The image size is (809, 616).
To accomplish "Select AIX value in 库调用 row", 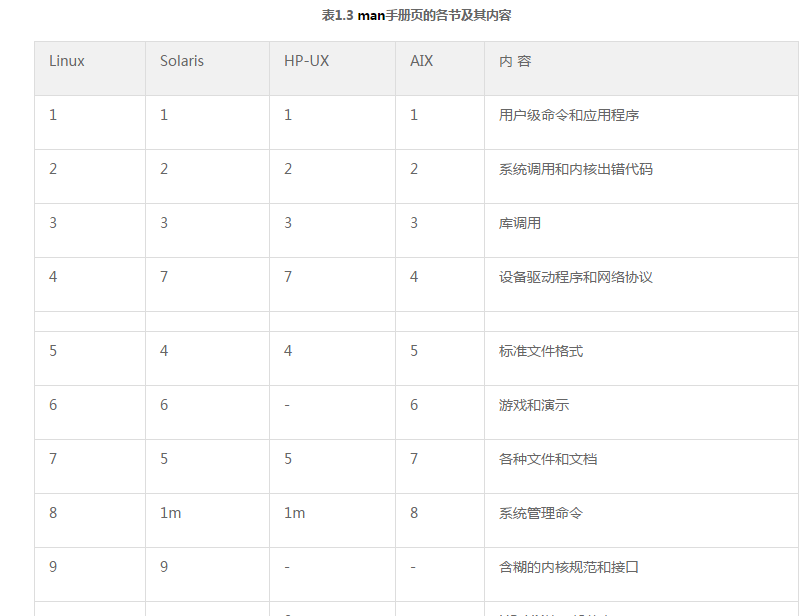I will point(414,223).
